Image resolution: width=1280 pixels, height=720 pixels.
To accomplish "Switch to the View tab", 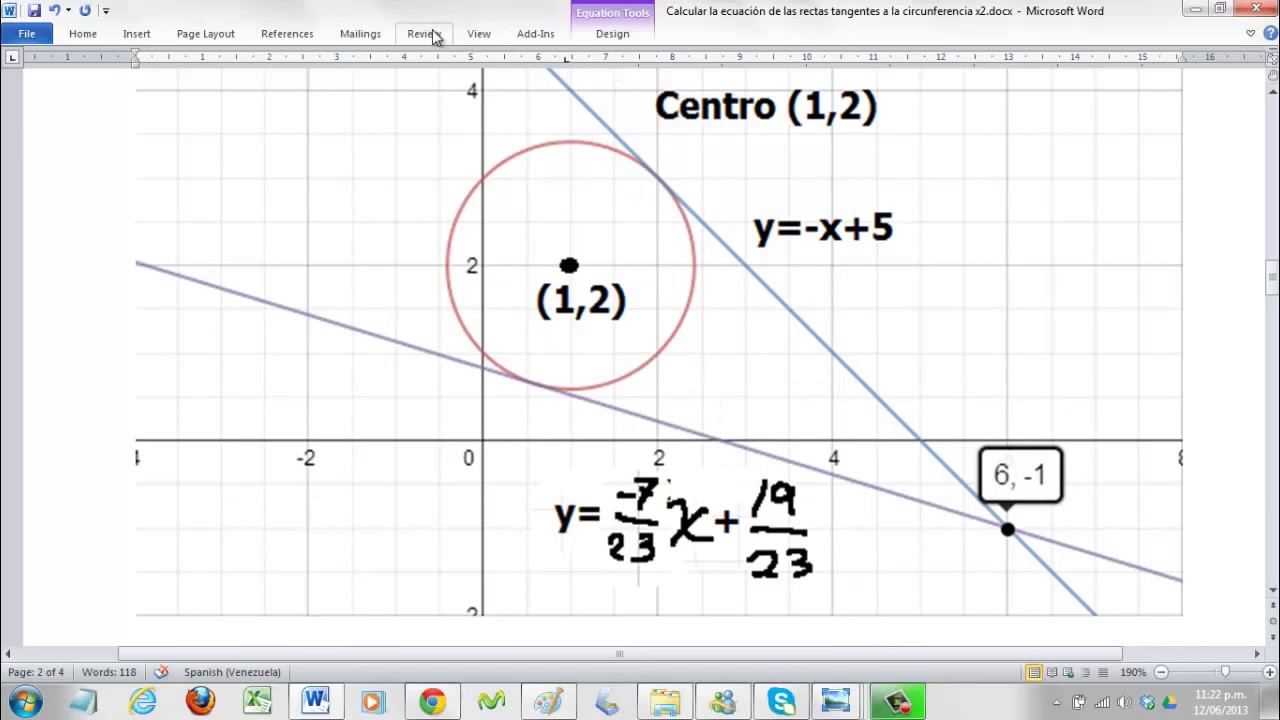I will click(479, 34).
